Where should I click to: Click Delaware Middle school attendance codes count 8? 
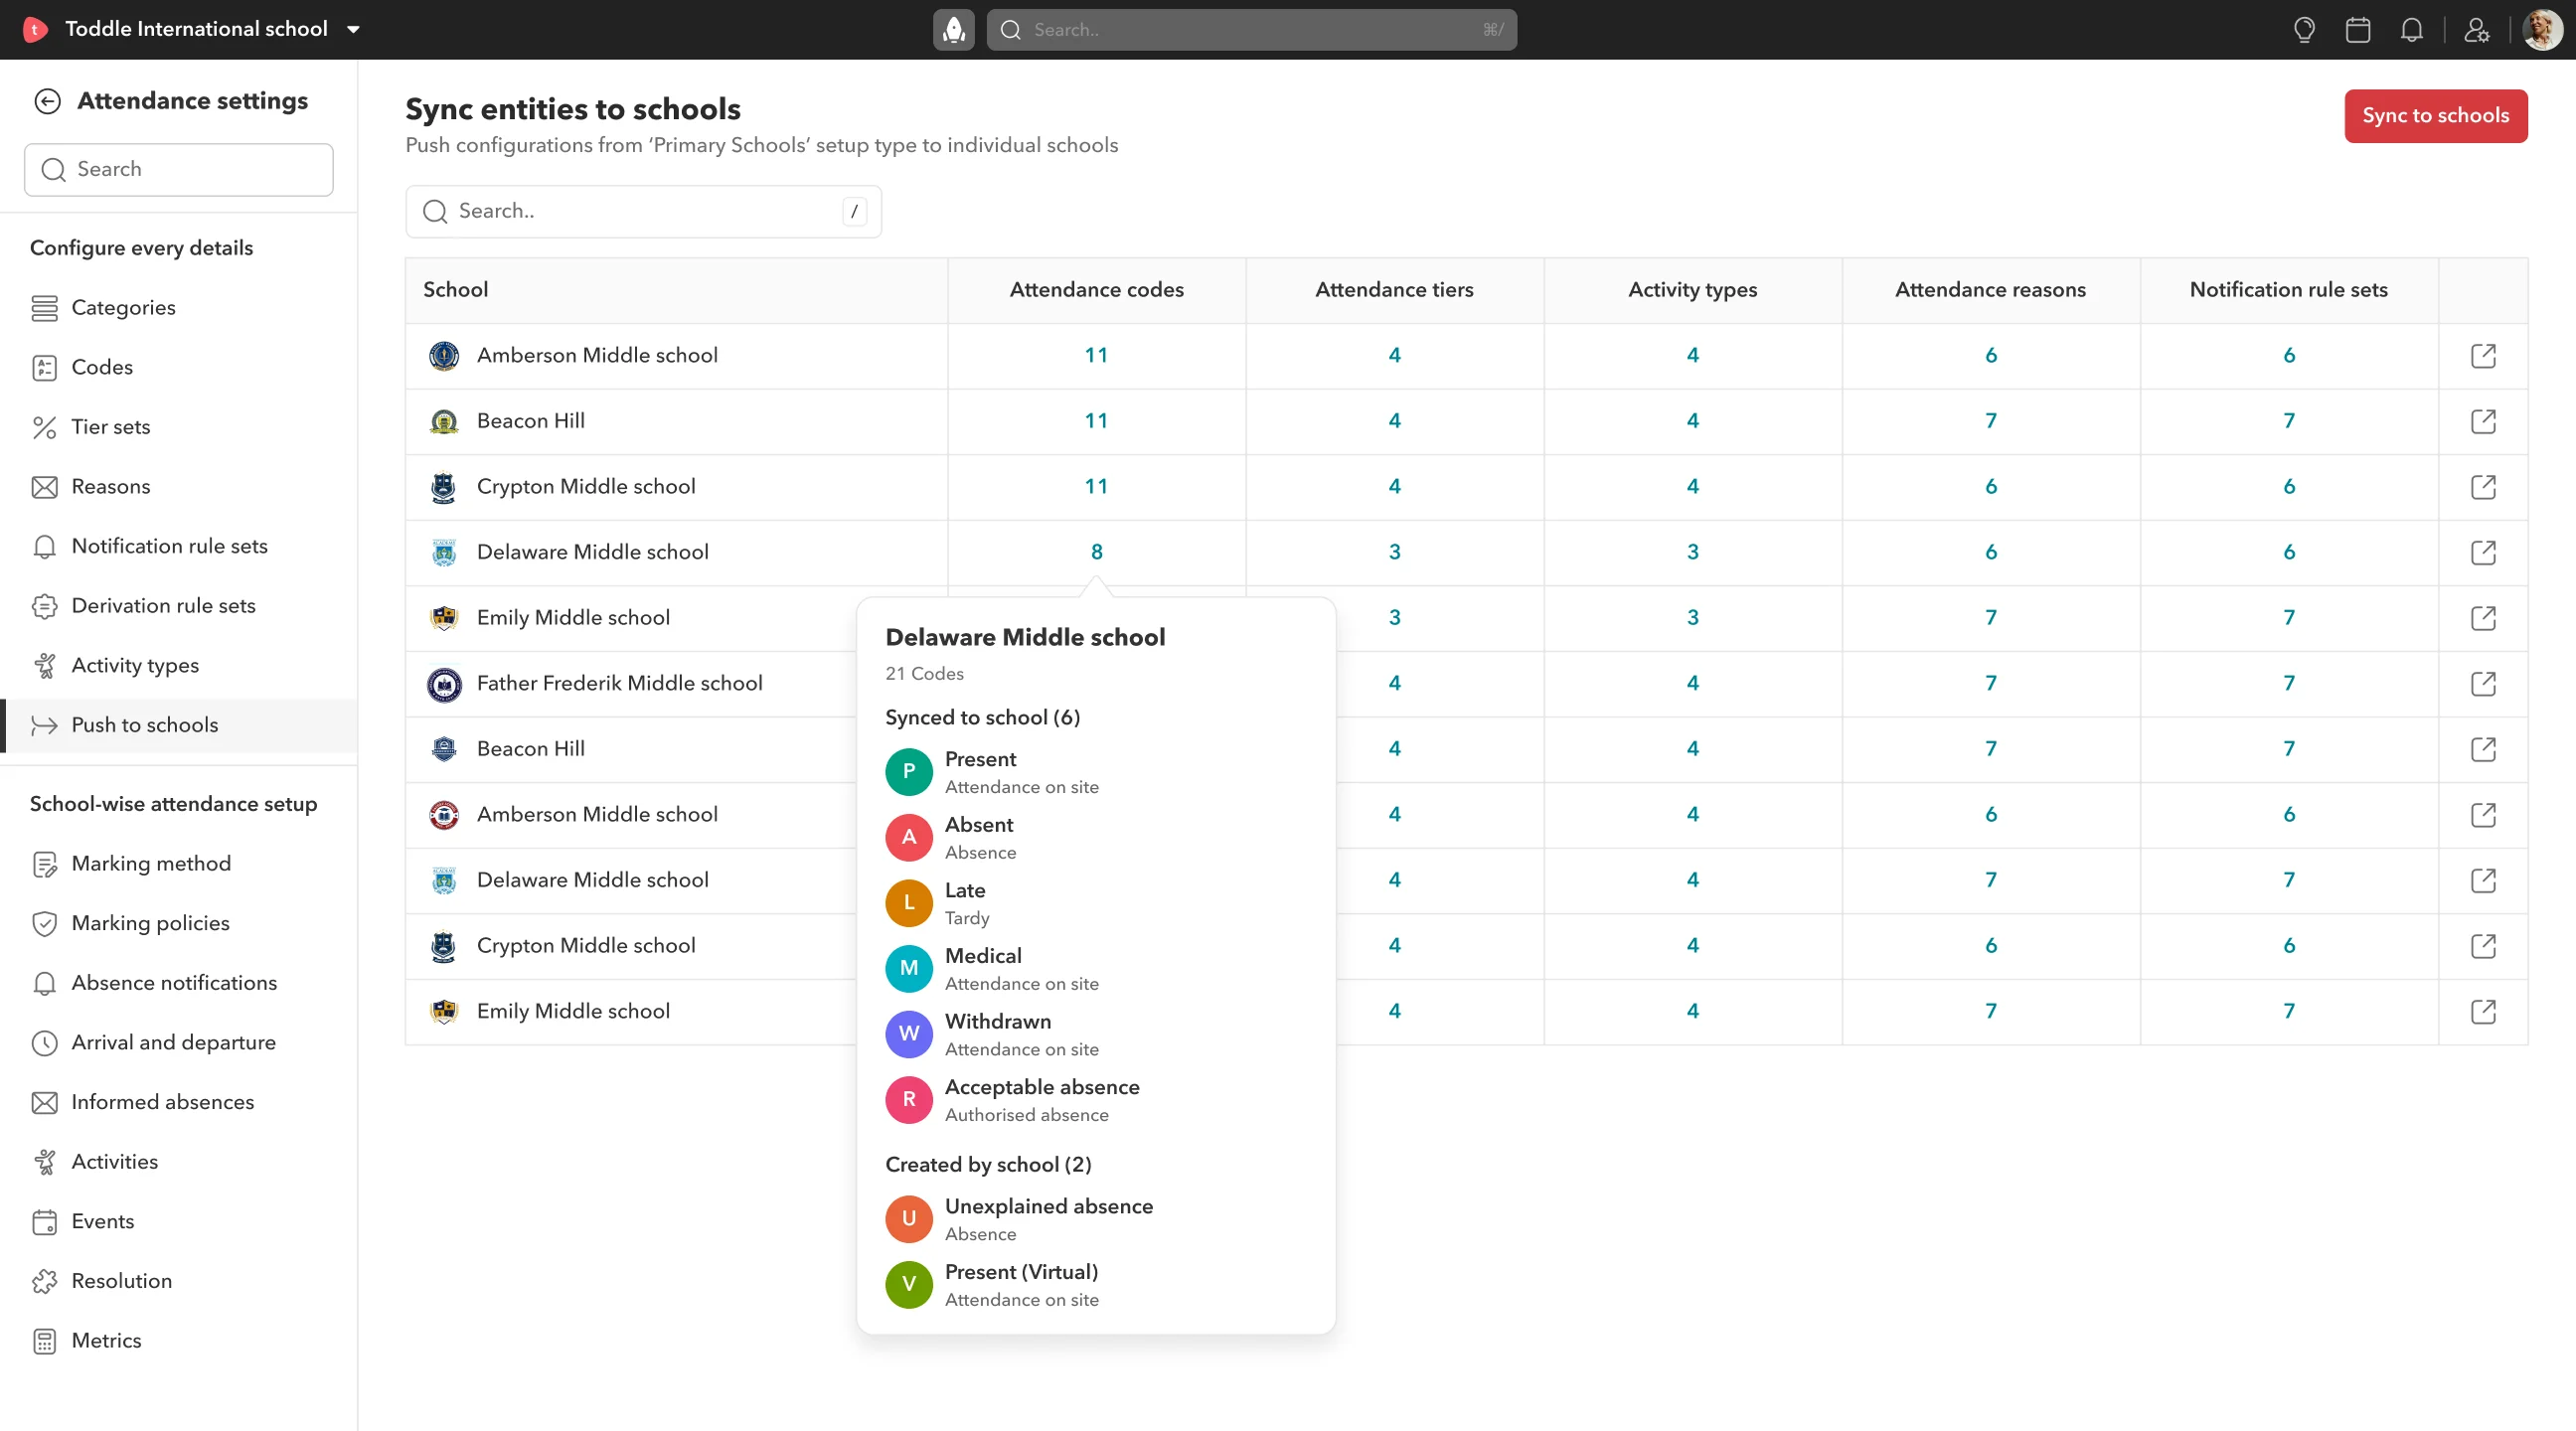[x=1096, y=552]
